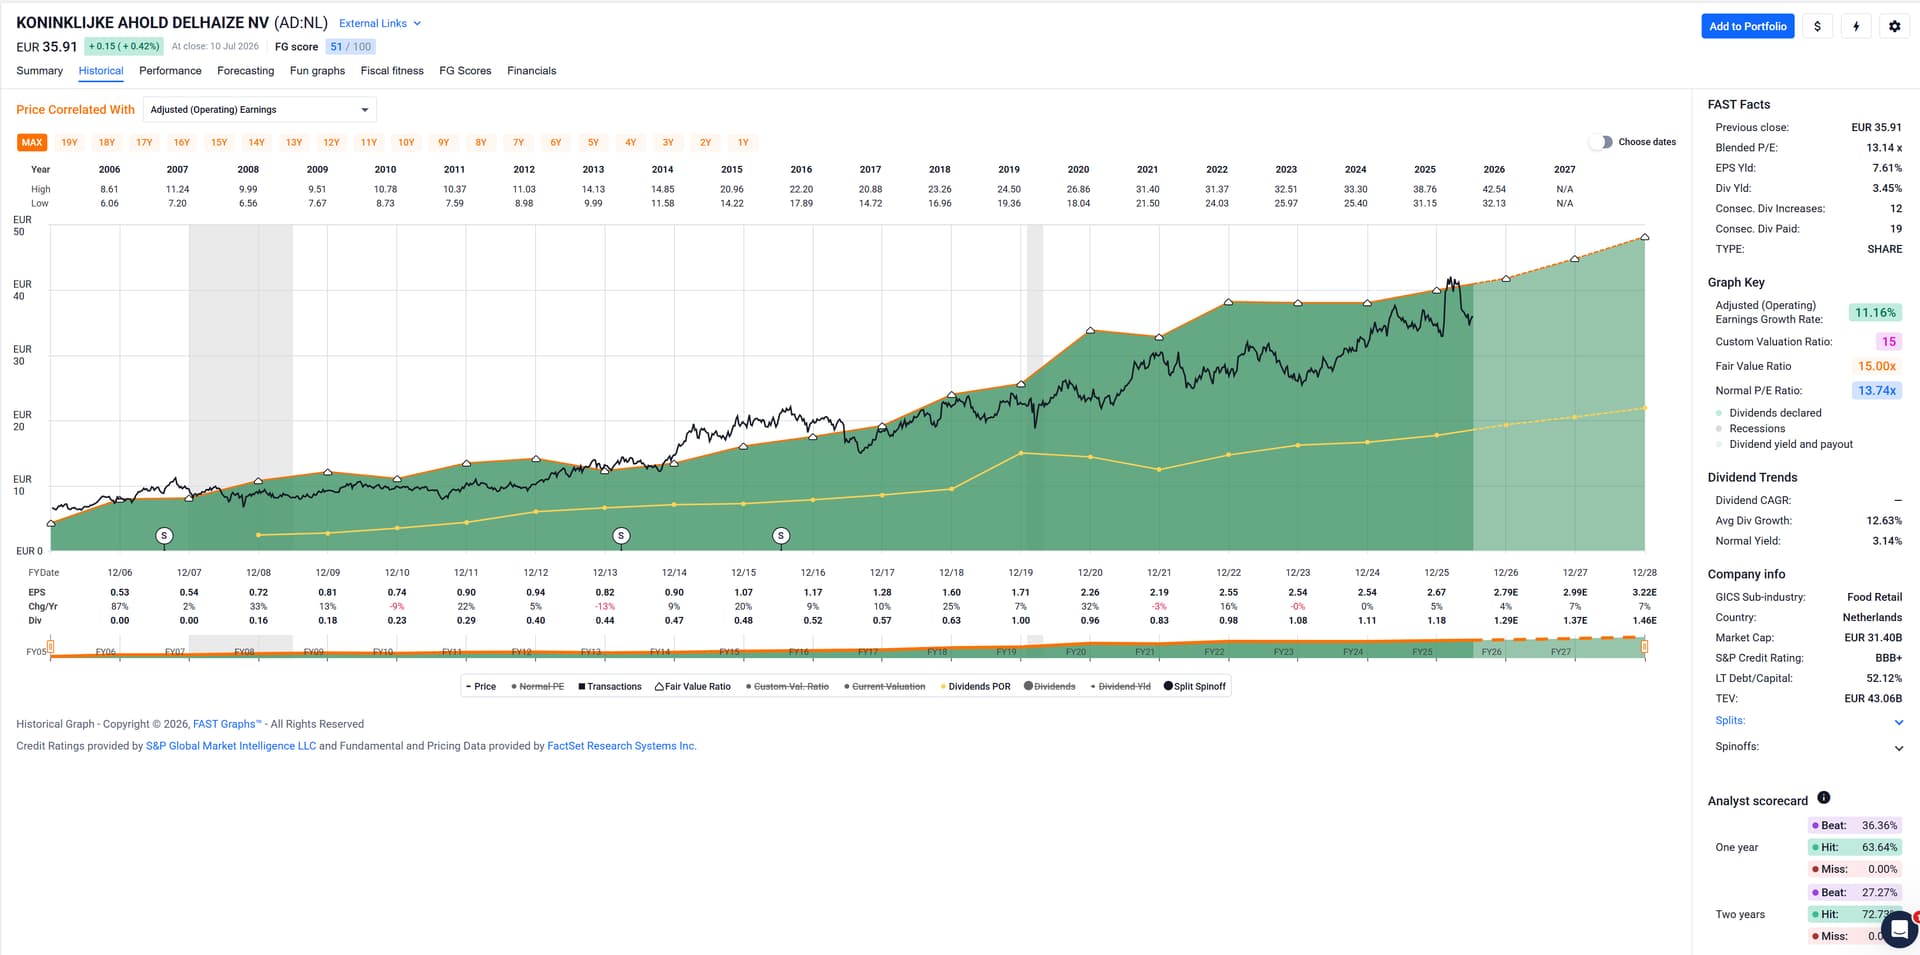This screenshot has height=955, width=1920.
Task: Switch to the Forecasting tab
Action: point(245,71)
